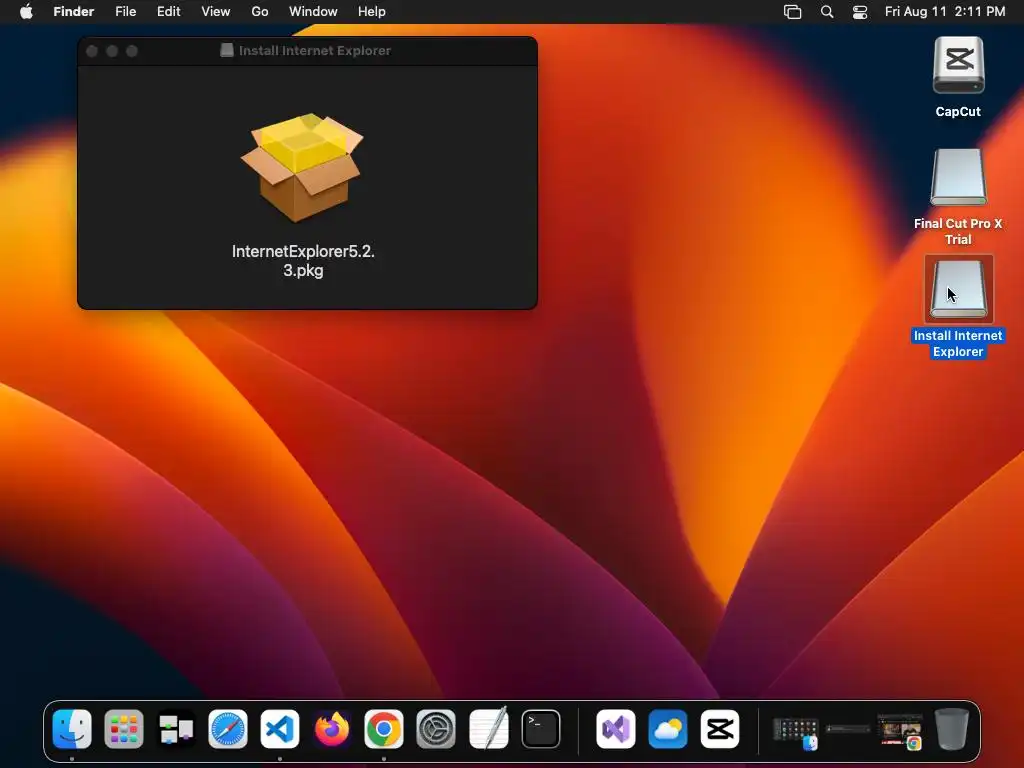Open System Settings from the Dock
The image size is (1024, 768).
coord(436,729)
